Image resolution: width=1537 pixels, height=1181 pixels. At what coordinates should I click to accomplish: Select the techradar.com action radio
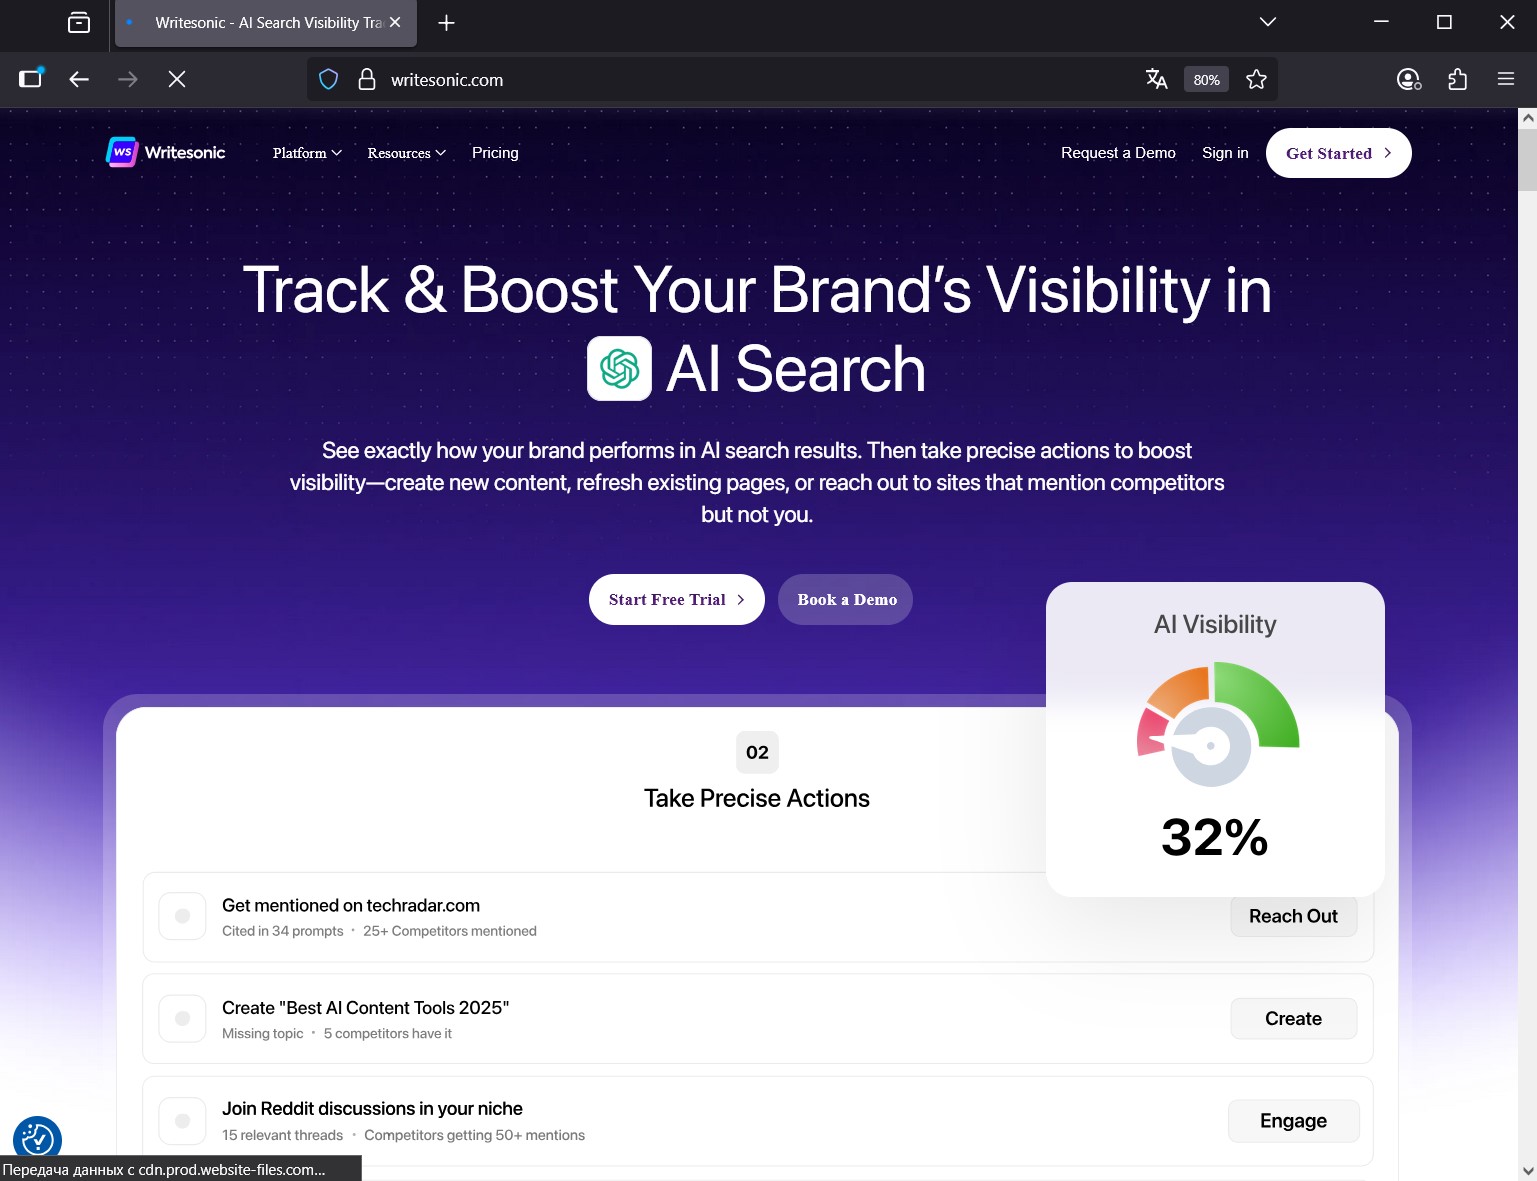pos(183,916)
